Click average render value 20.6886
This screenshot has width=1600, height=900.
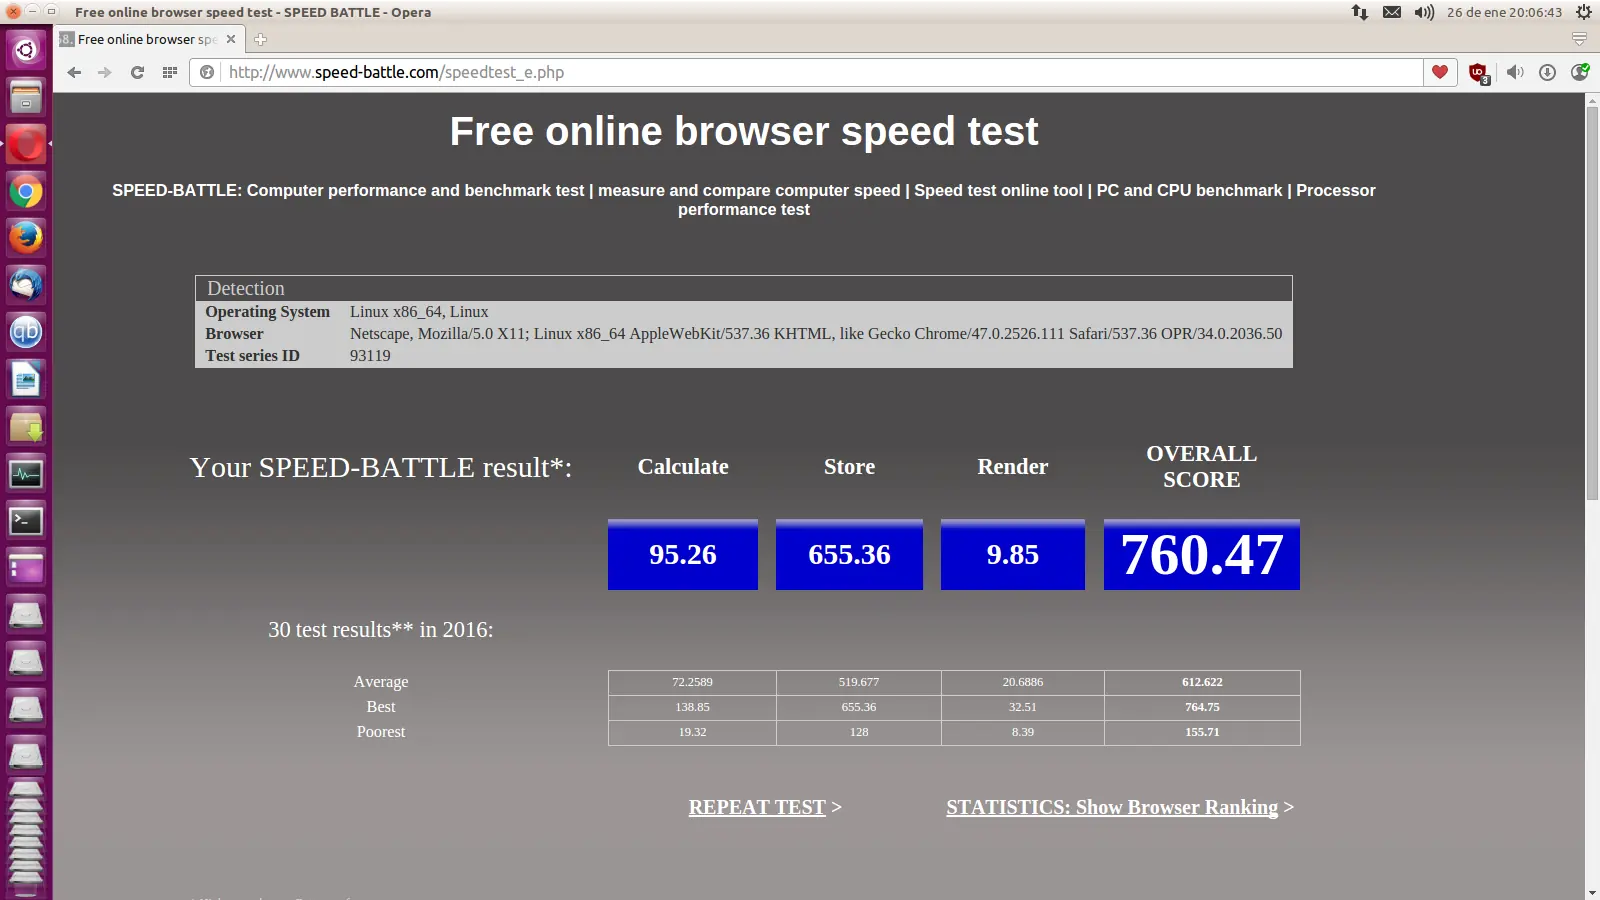click(x=1023, y=682)
